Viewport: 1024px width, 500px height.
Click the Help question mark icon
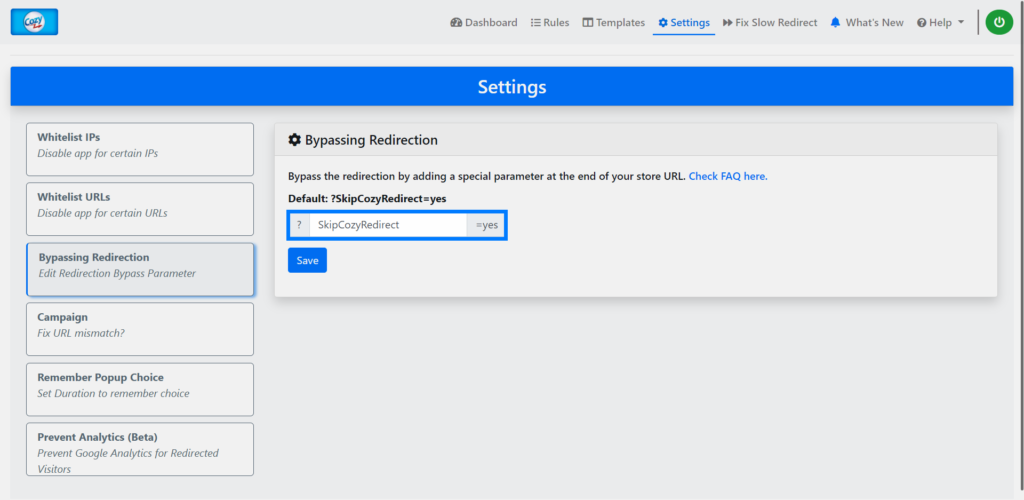pyautogui.click(x=921, y=23)
